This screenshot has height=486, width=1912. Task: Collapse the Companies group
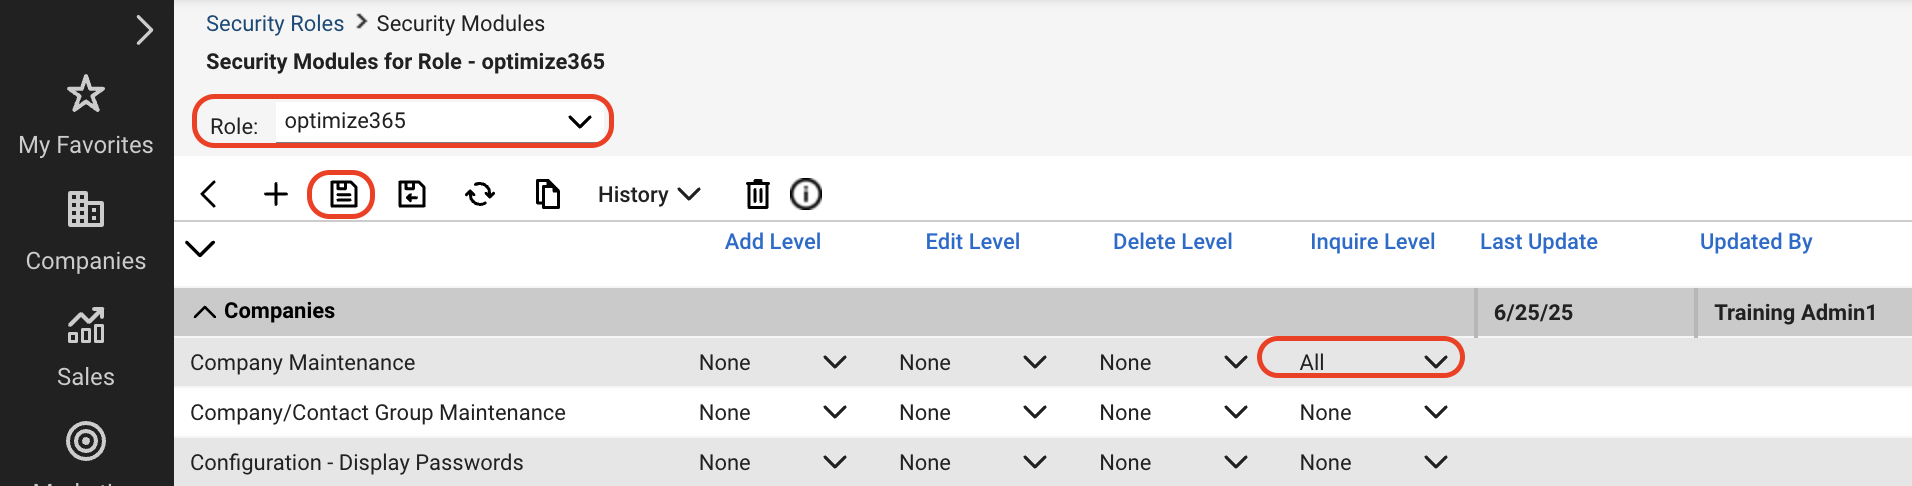tap(204, 312)
